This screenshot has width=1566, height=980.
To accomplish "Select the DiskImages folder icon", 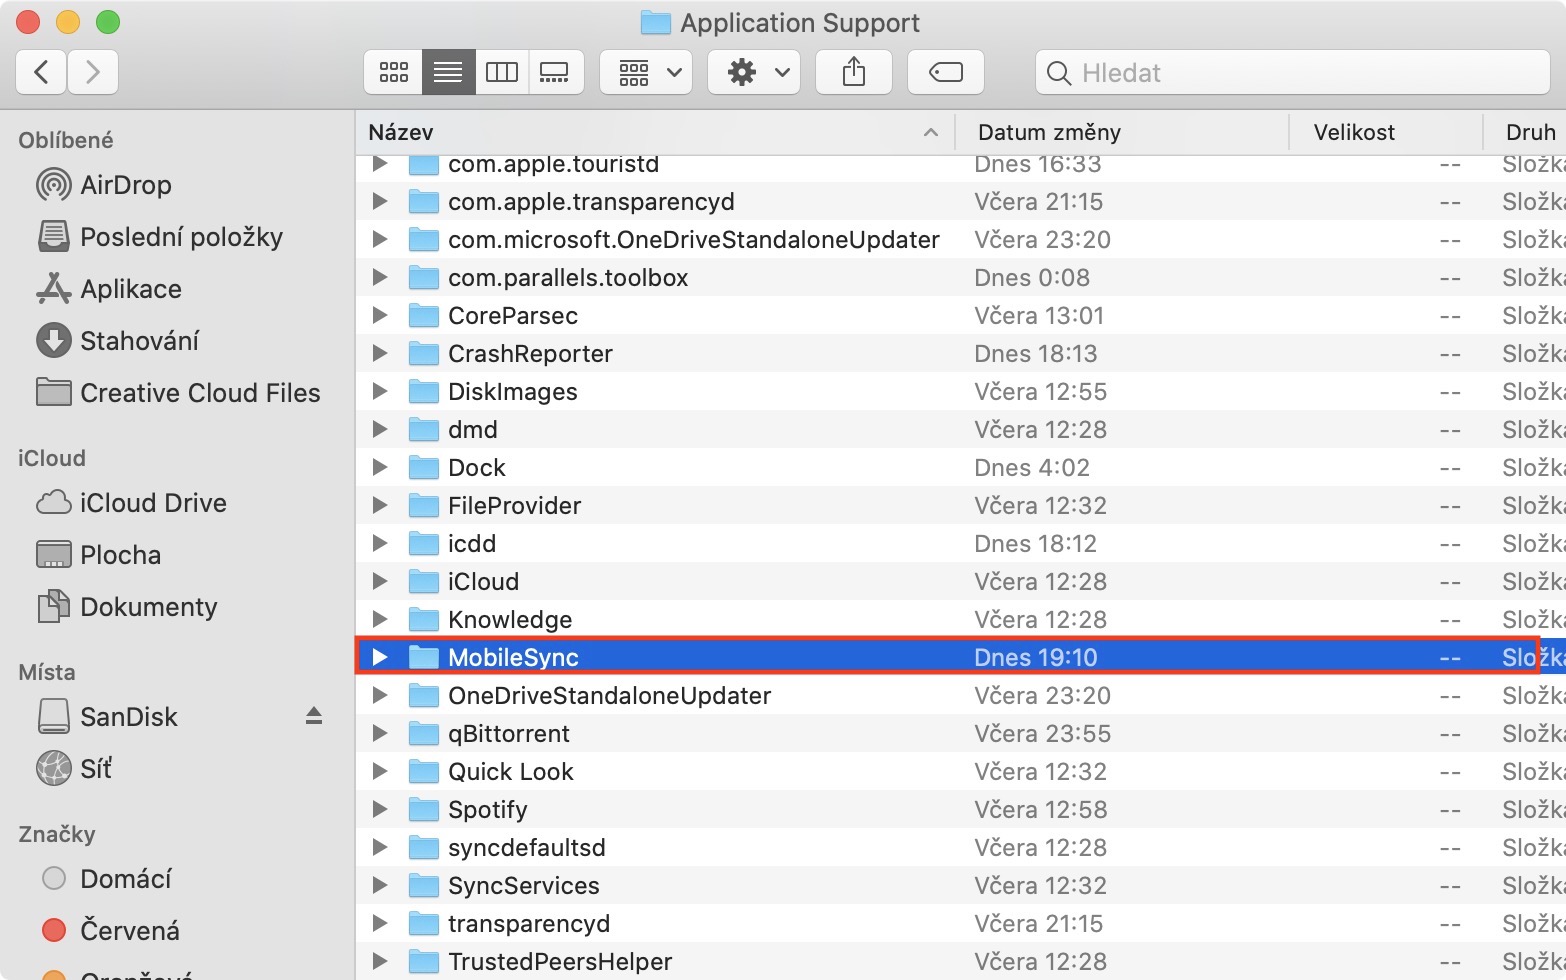I will tap(424, 391).
